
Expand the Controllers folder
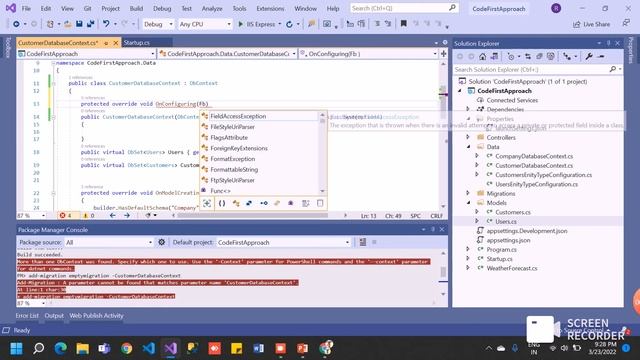[x=468, y=138]
